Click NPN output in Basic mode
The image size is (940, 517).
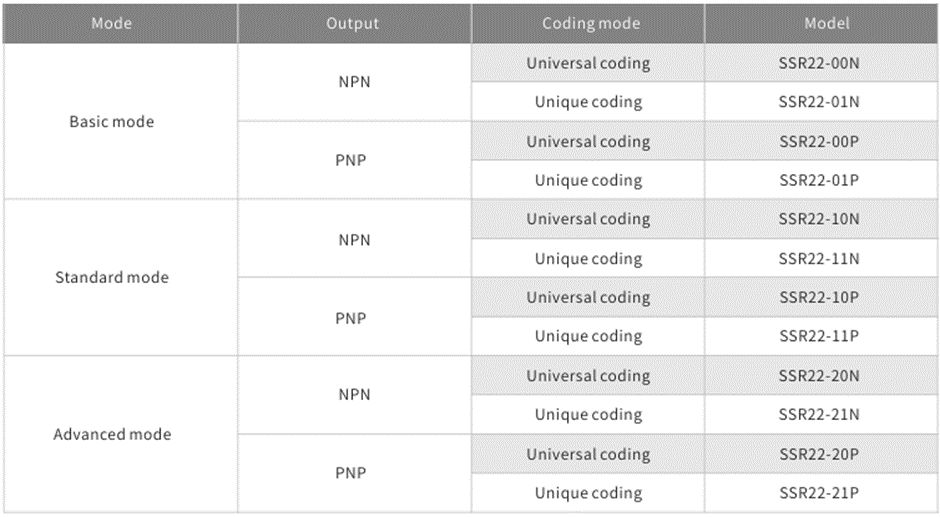(353, 83)
